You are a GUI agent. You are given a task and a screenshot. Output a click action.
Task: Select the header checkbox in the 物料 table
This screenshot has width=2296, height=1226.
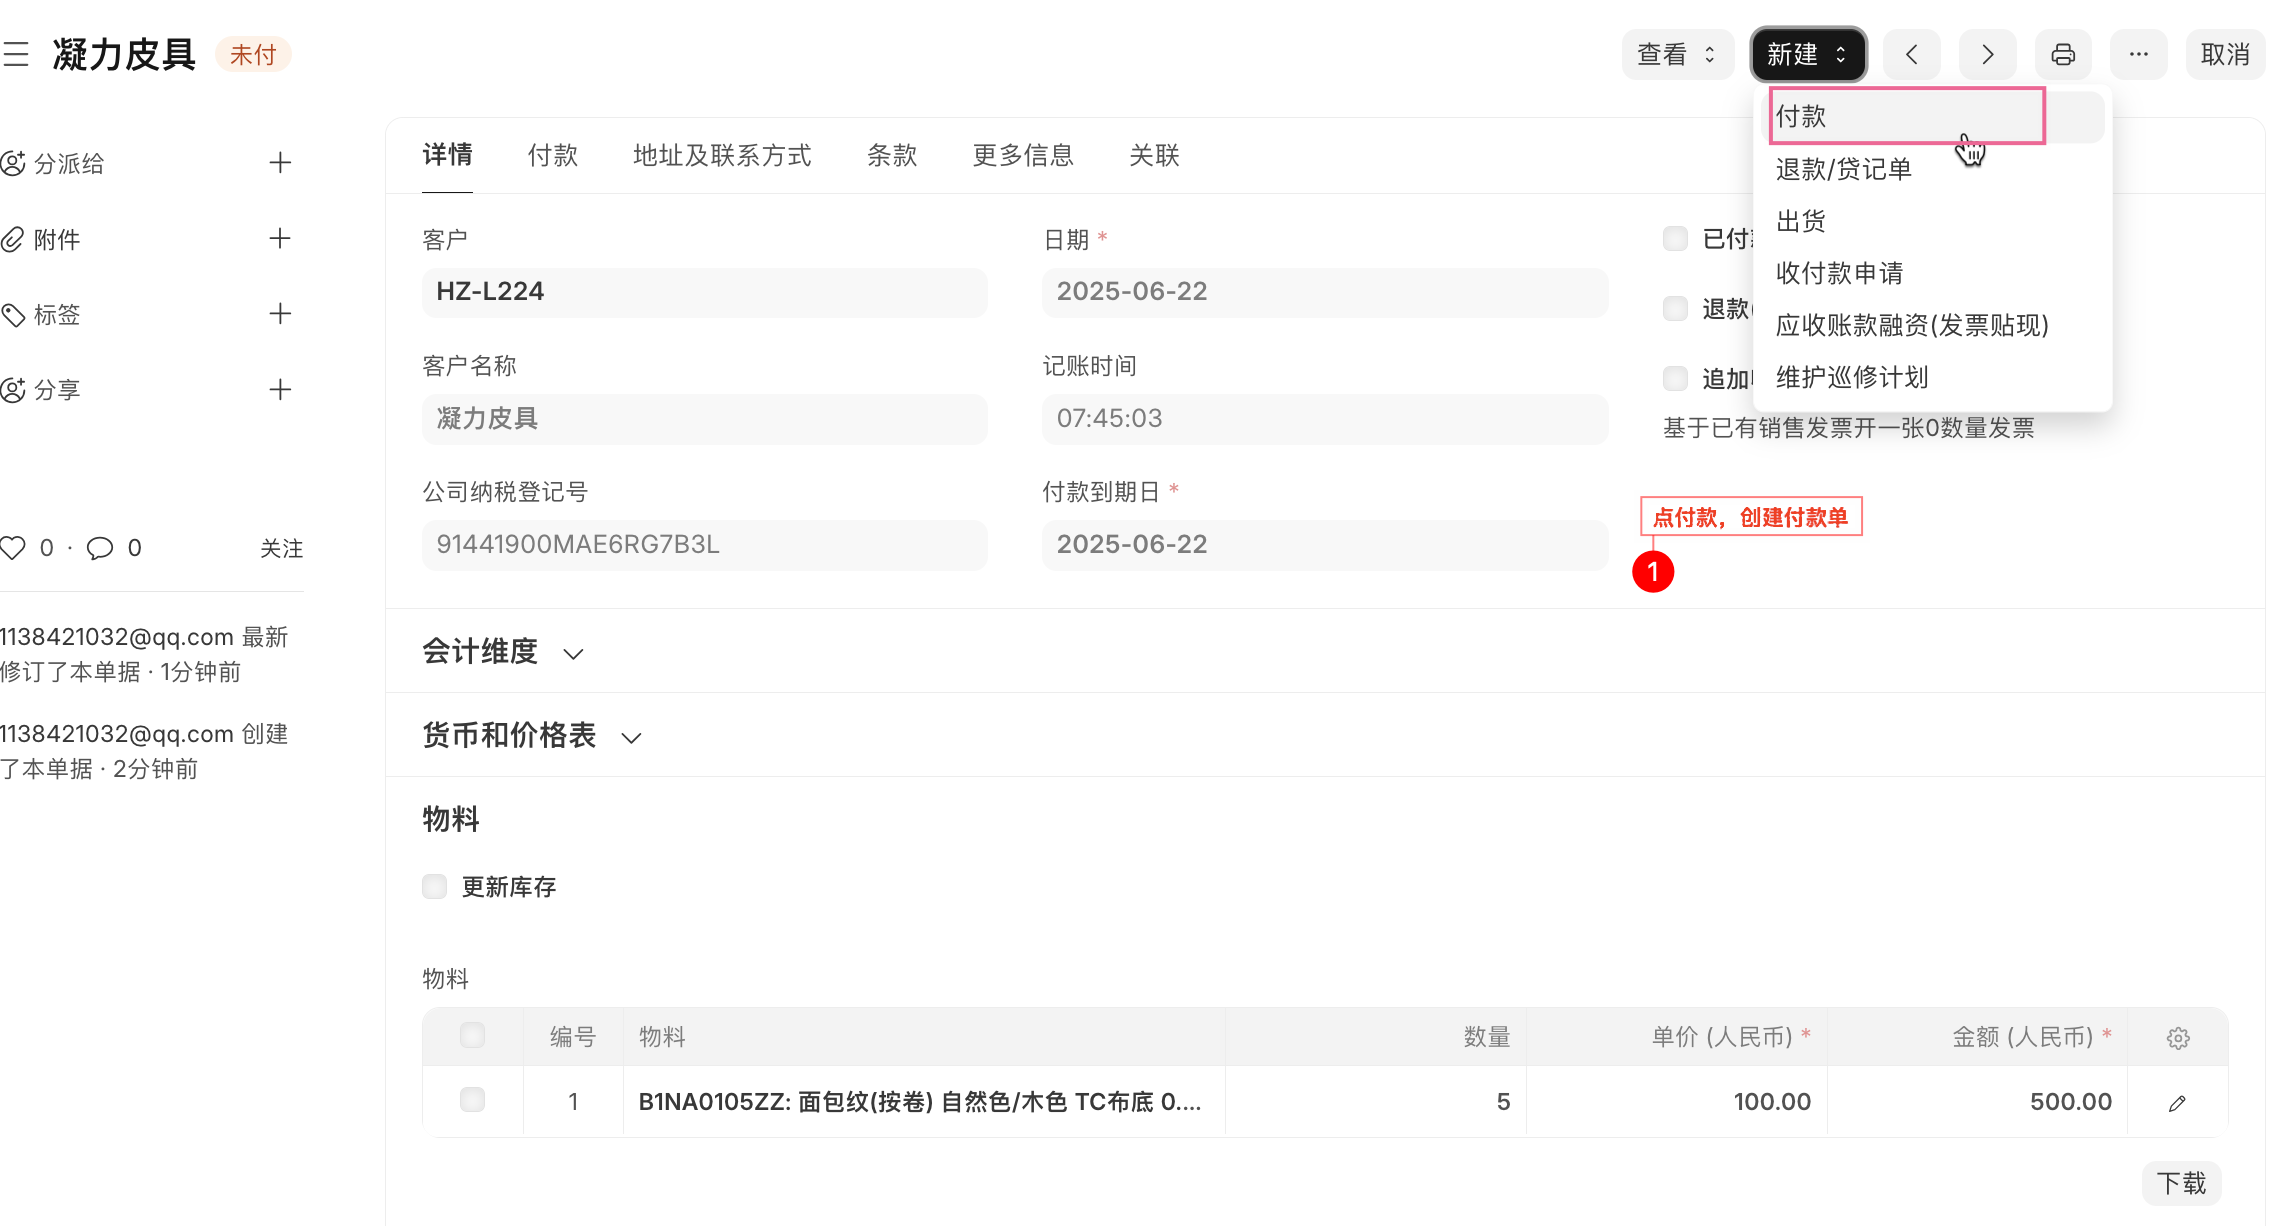click(472, 1036)
